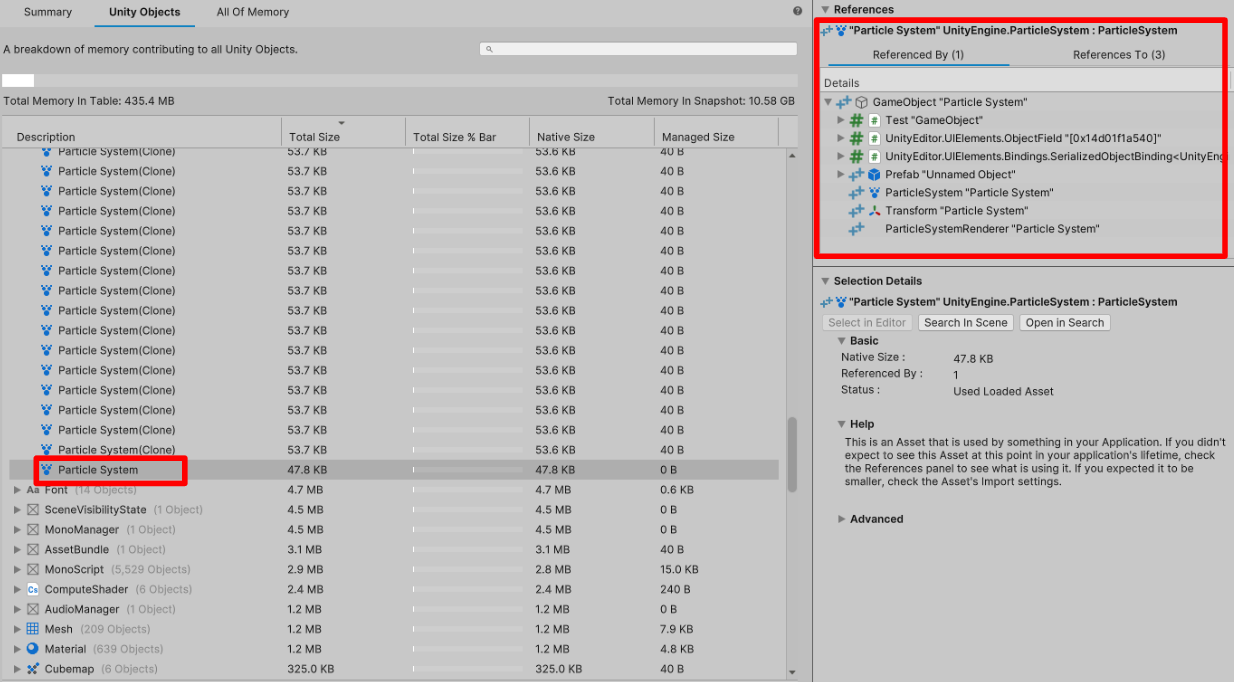
Task: Click the search field above the table
Action: pos(638,49)
